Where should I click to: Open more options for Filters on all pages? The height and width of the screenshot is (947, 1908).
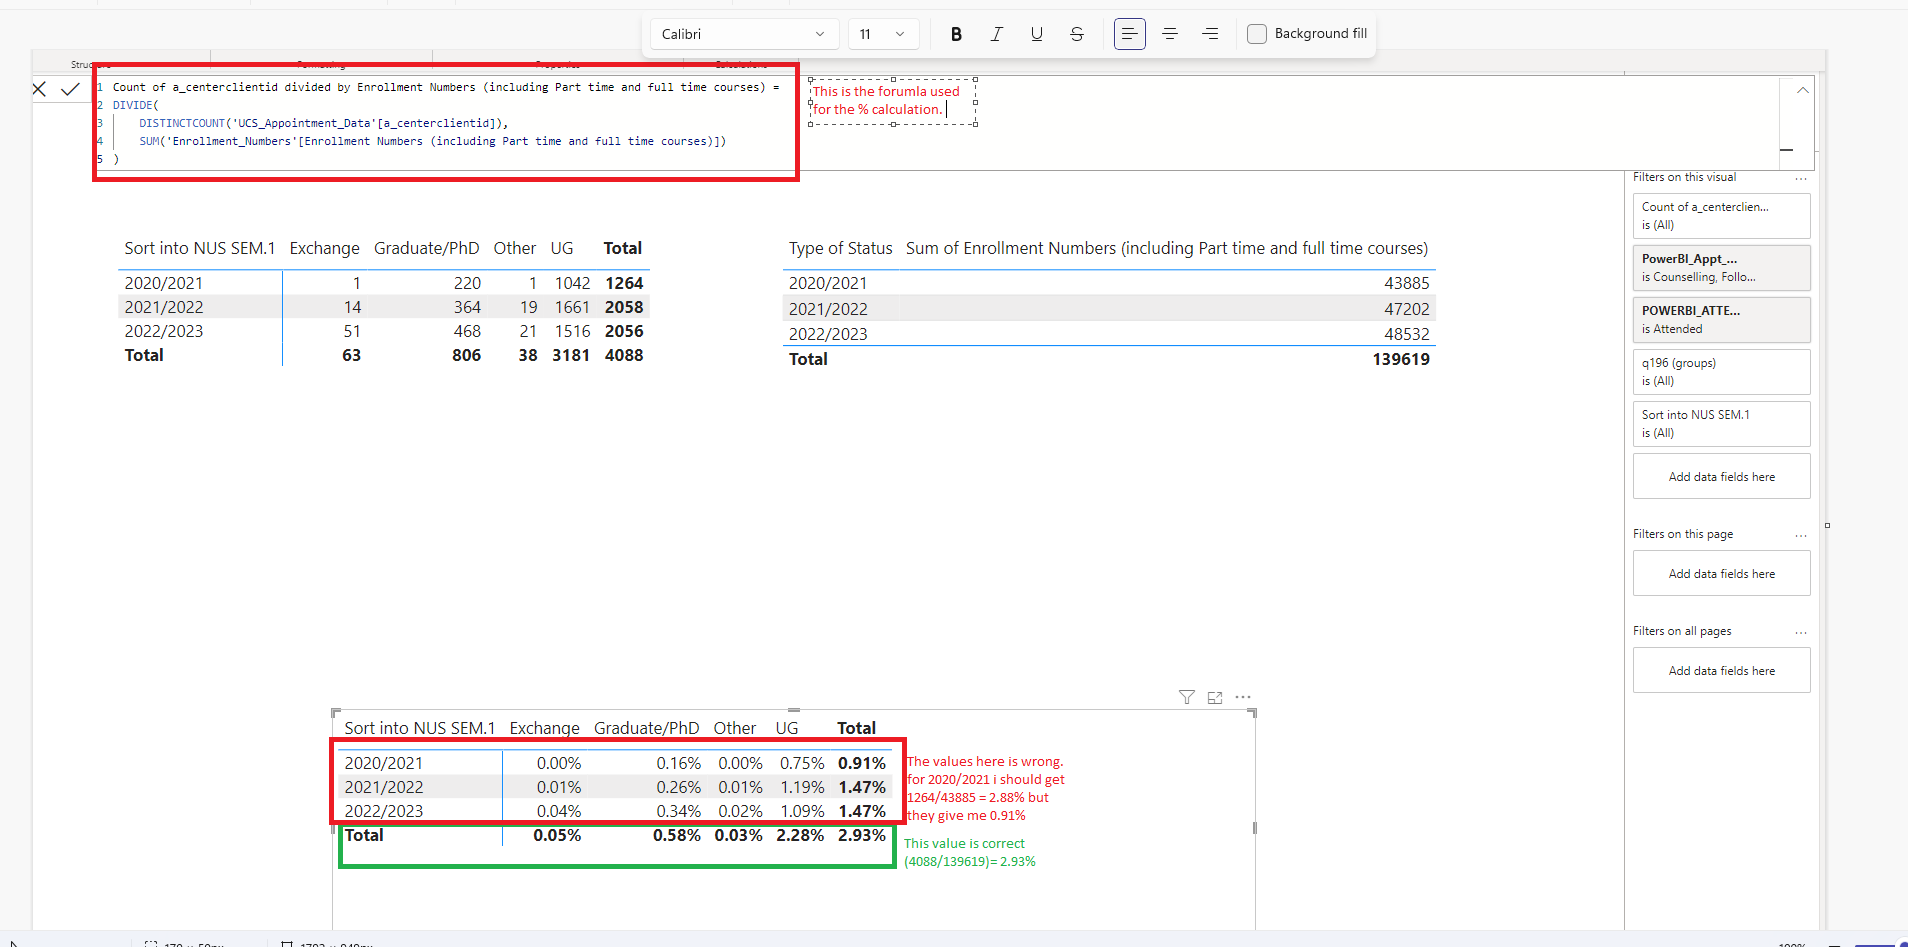click(1801, 632)
